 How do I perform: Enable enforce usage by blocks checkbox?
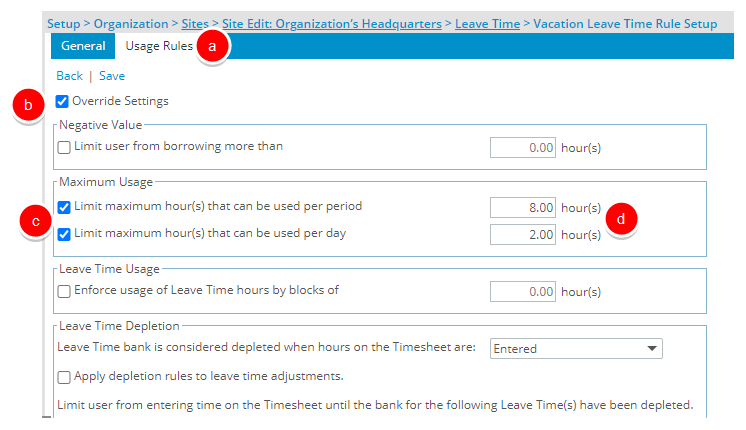pos(64,291)
